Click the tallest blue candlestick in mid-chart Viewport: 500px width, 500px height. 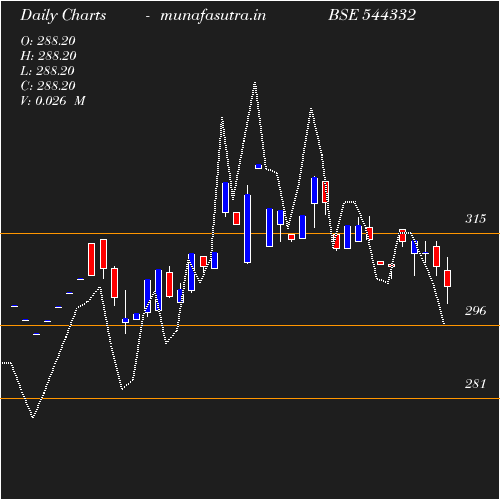(x=247, y=229)
